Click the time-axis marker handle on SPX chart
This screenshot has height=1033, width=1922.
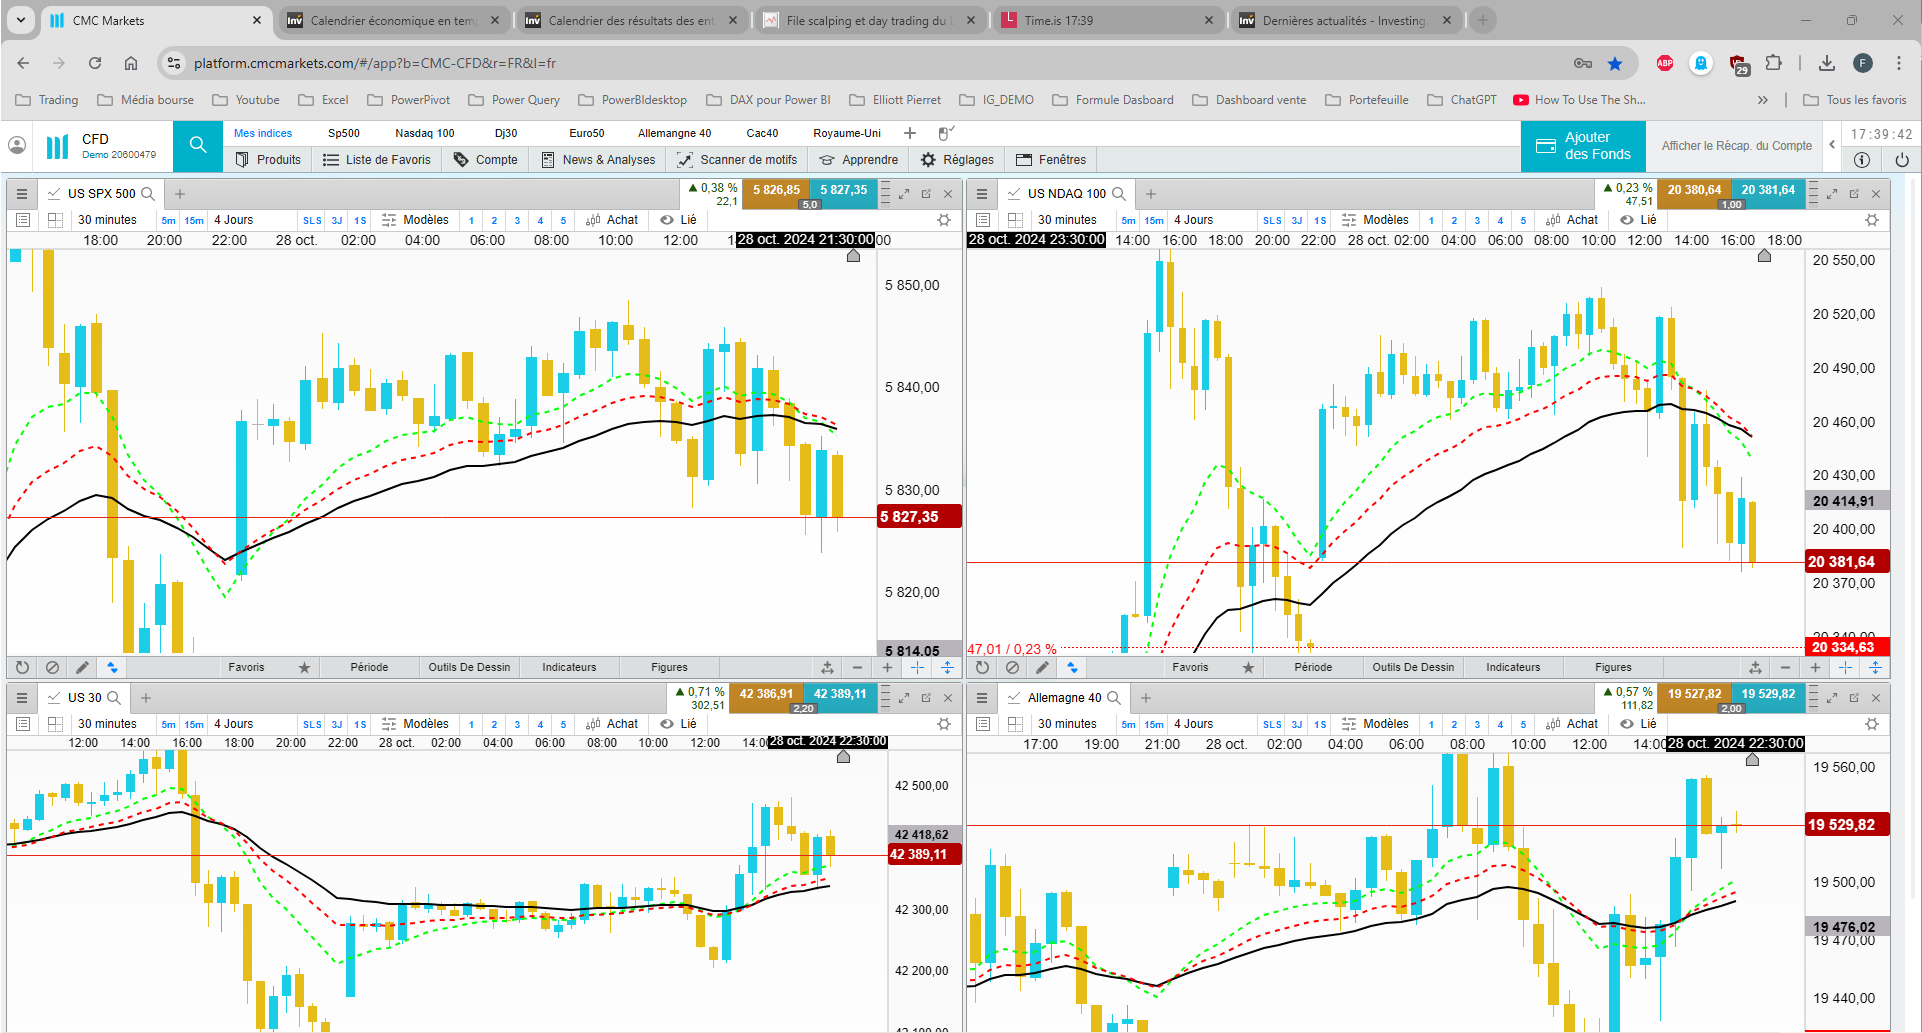853,256
